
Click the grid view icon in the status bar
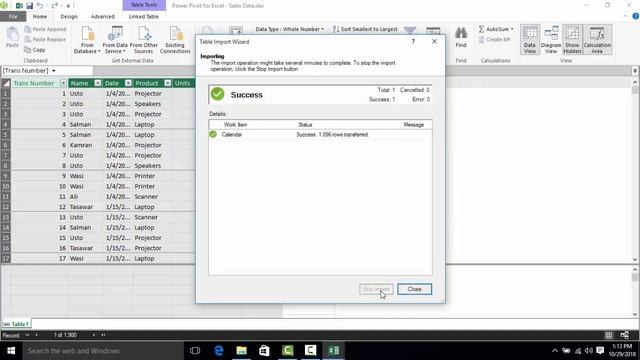[x=609, y=335]
